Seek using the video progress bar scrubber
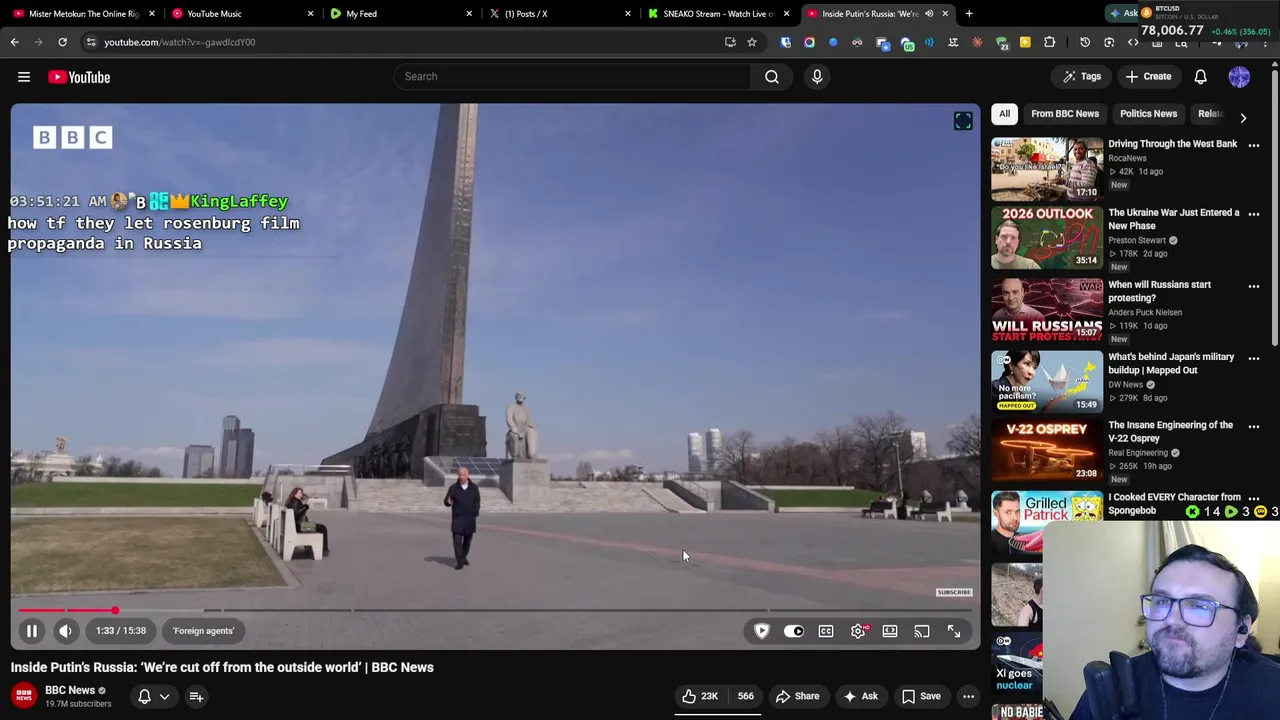Viewport: 1280px width, 720px height. click(115, 610)
